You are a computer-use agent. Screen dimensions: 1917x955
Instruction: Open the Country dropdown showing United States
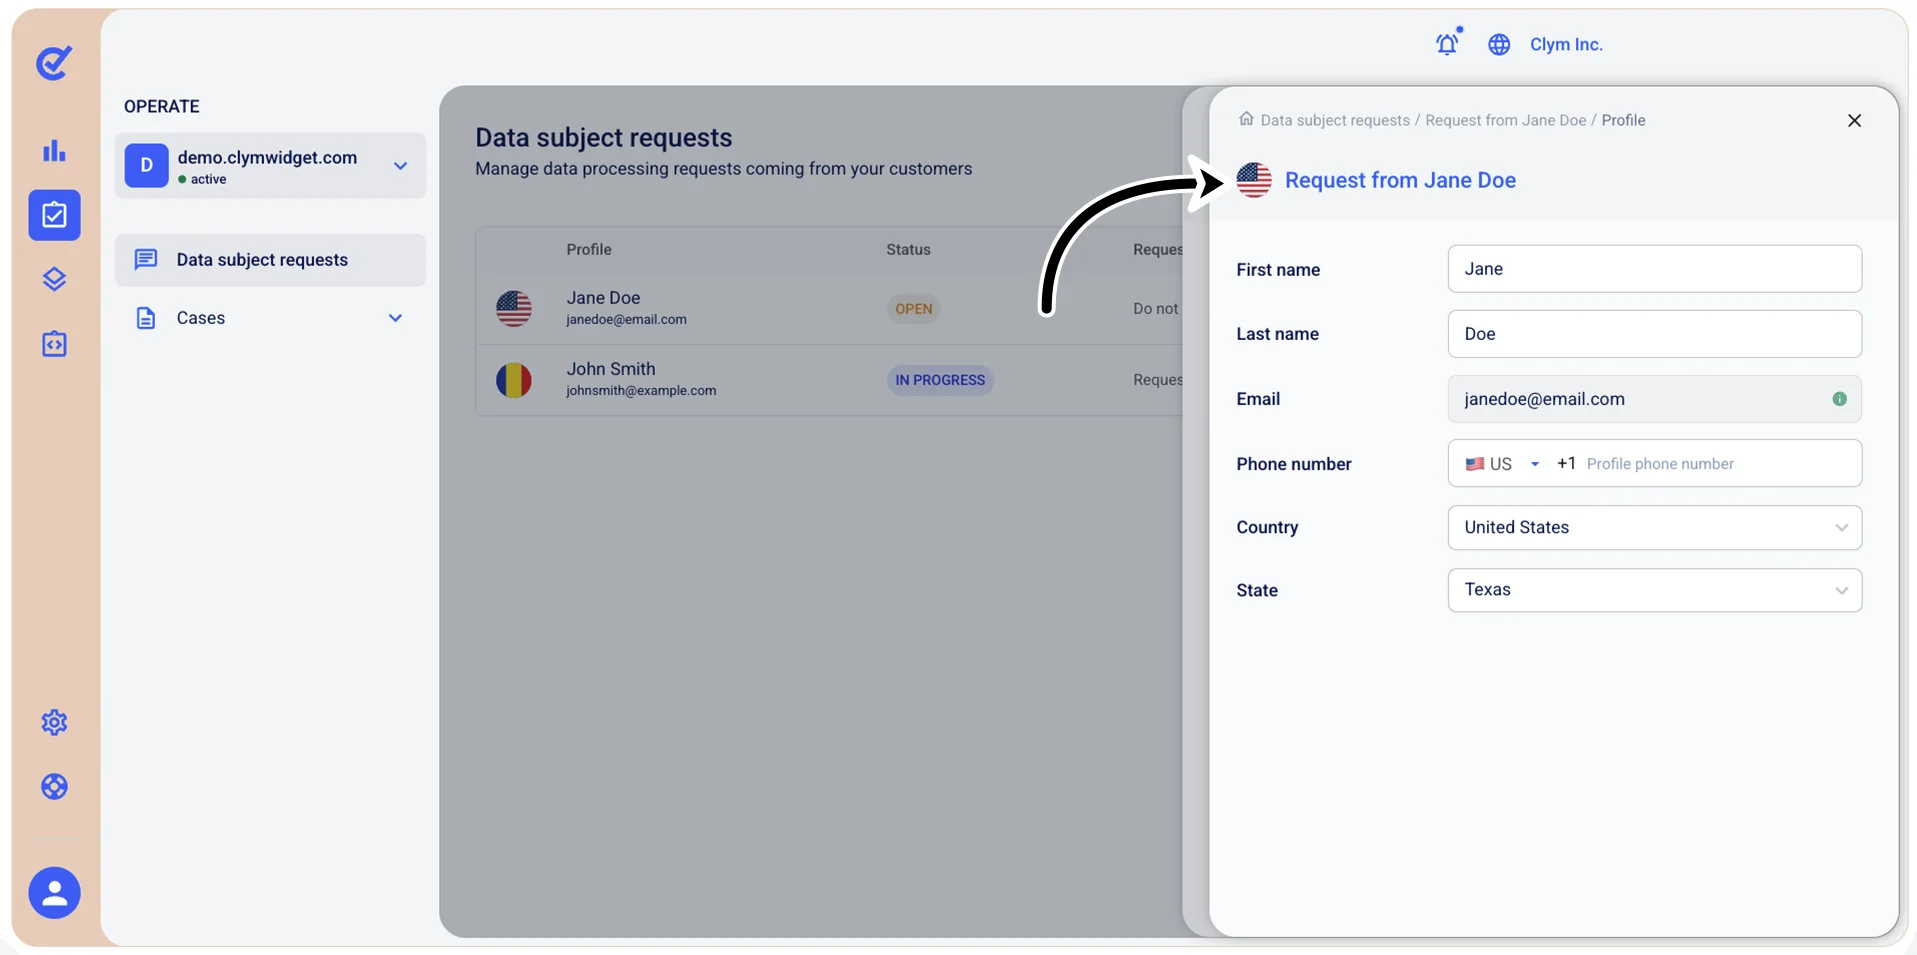[x=1654, y=527]
